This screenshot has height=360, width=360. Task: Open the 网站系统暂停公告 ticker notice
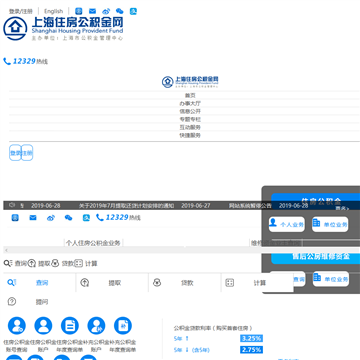(250, 206)
